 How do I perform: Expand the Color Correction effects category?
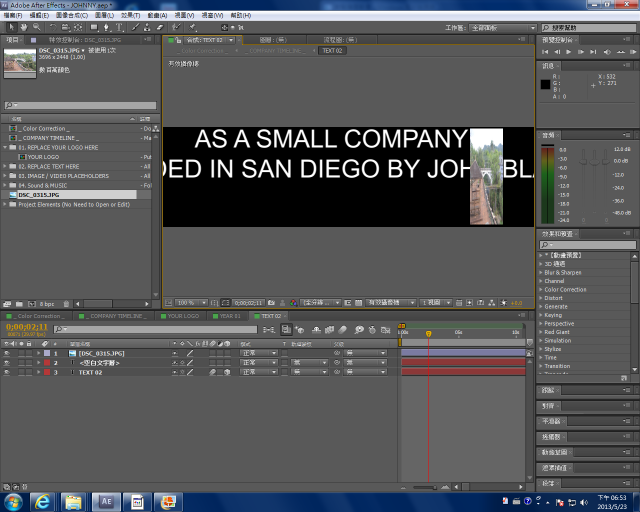tap(541, 289)
